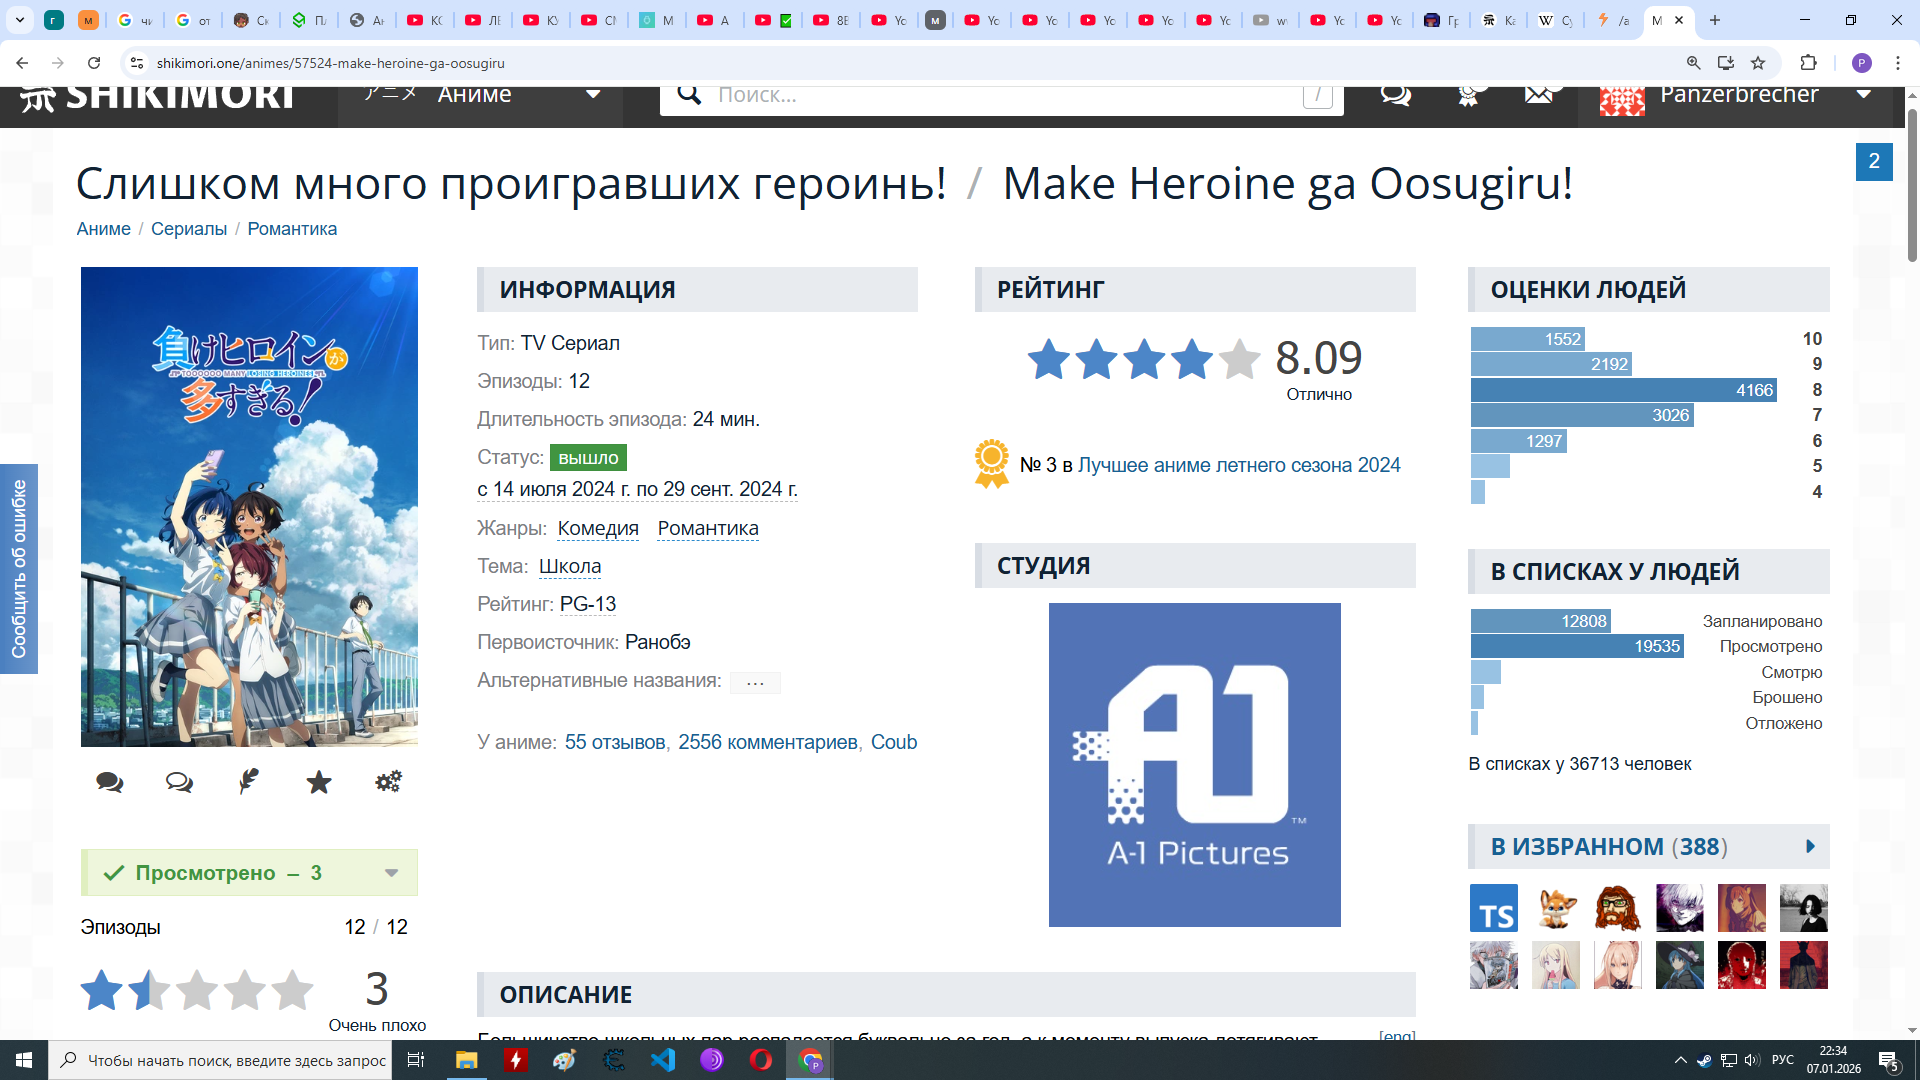Open Лучшее аниме летнего сезона 2024 link
Viewport: 1920px width, 1080px height.
click(1239, 465)
